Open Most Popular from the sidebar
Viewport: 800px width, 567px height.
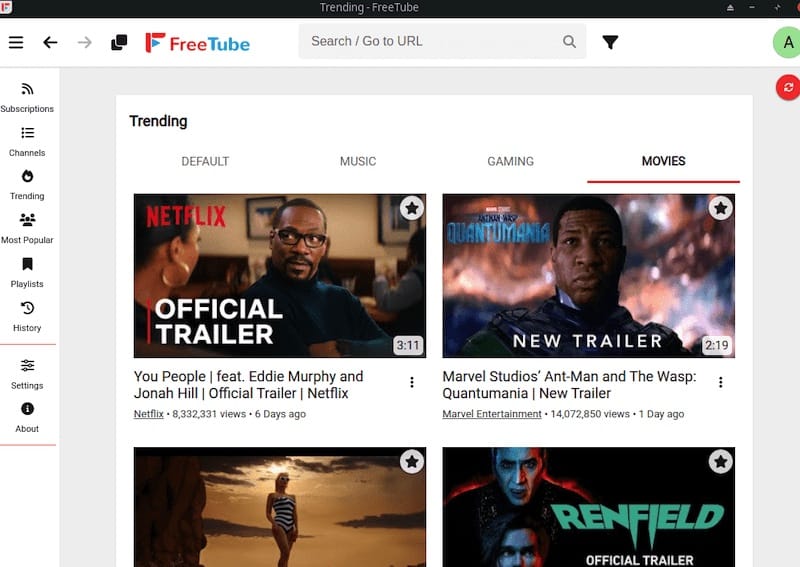click(27, 229)
